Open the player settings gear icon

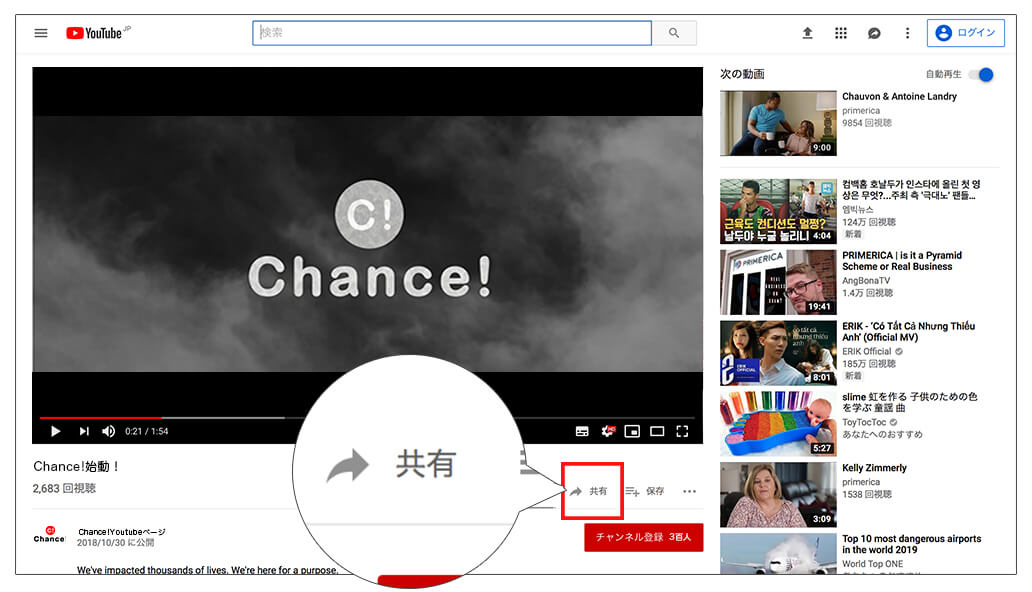[606, 431]
